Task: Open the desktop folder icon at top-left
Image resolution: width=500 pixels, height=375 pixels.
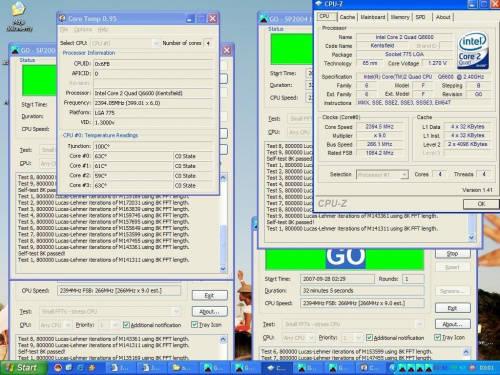Action: click(19, 9)
